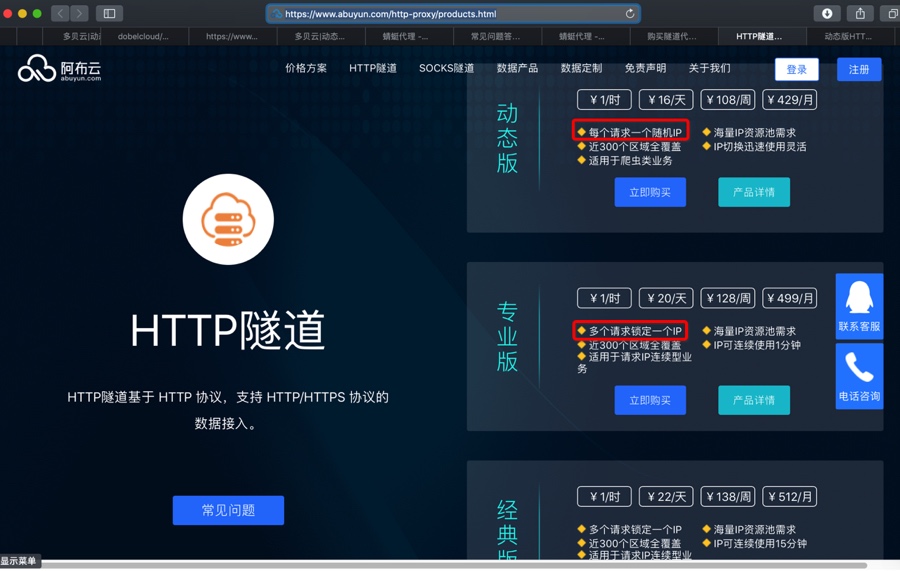Select the ¥1/时 price in 专业版

[x=604, y=298]
